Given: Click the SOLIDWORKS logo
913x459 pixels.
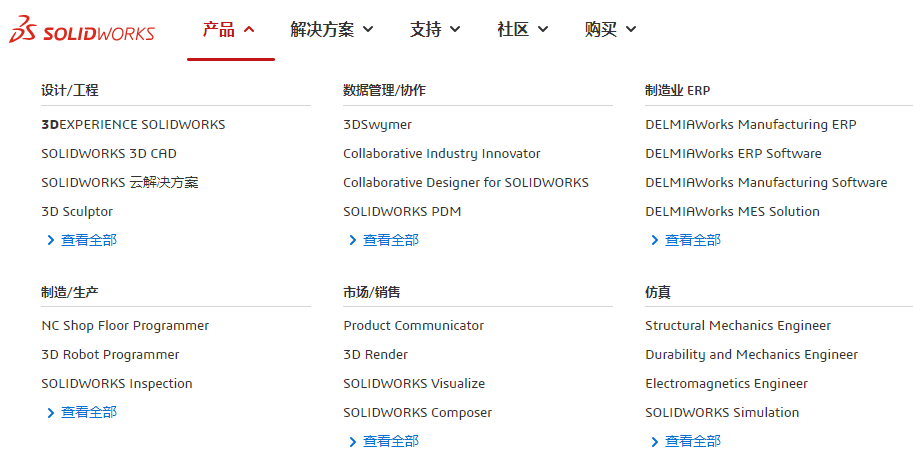Looking at the screenshot, I should pos(82,29).
